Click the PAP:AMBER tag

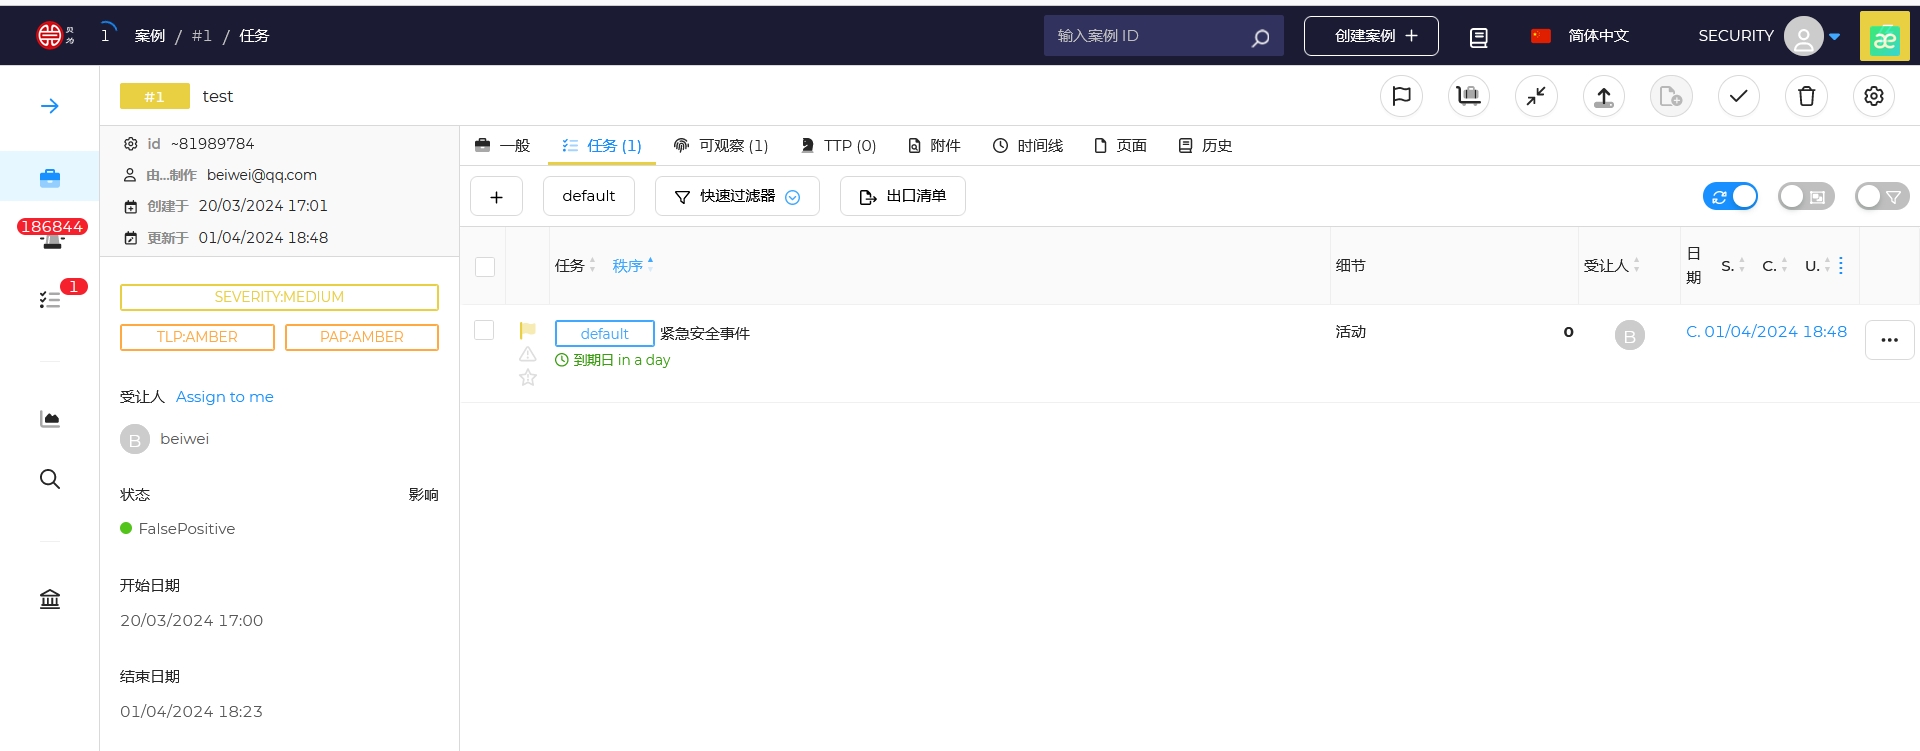pyautogui.click(x=362, y=337)
